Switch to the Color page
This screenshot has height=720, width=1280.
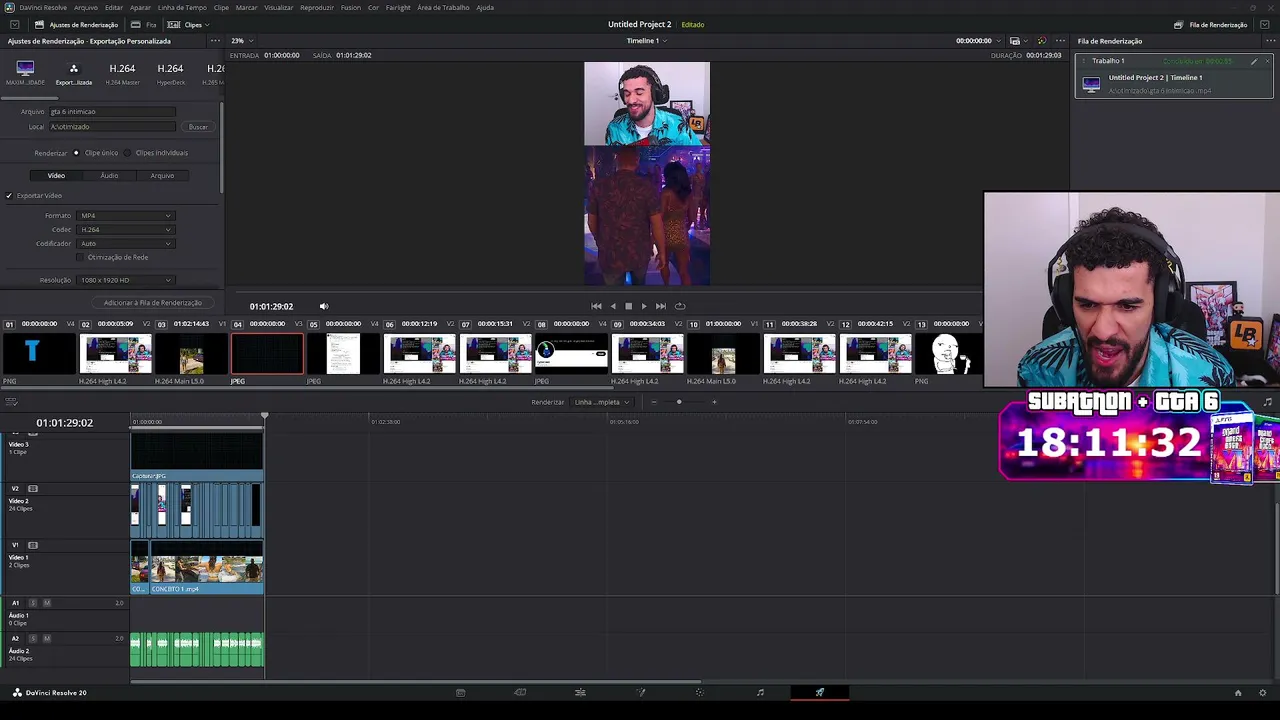[700, 692]
